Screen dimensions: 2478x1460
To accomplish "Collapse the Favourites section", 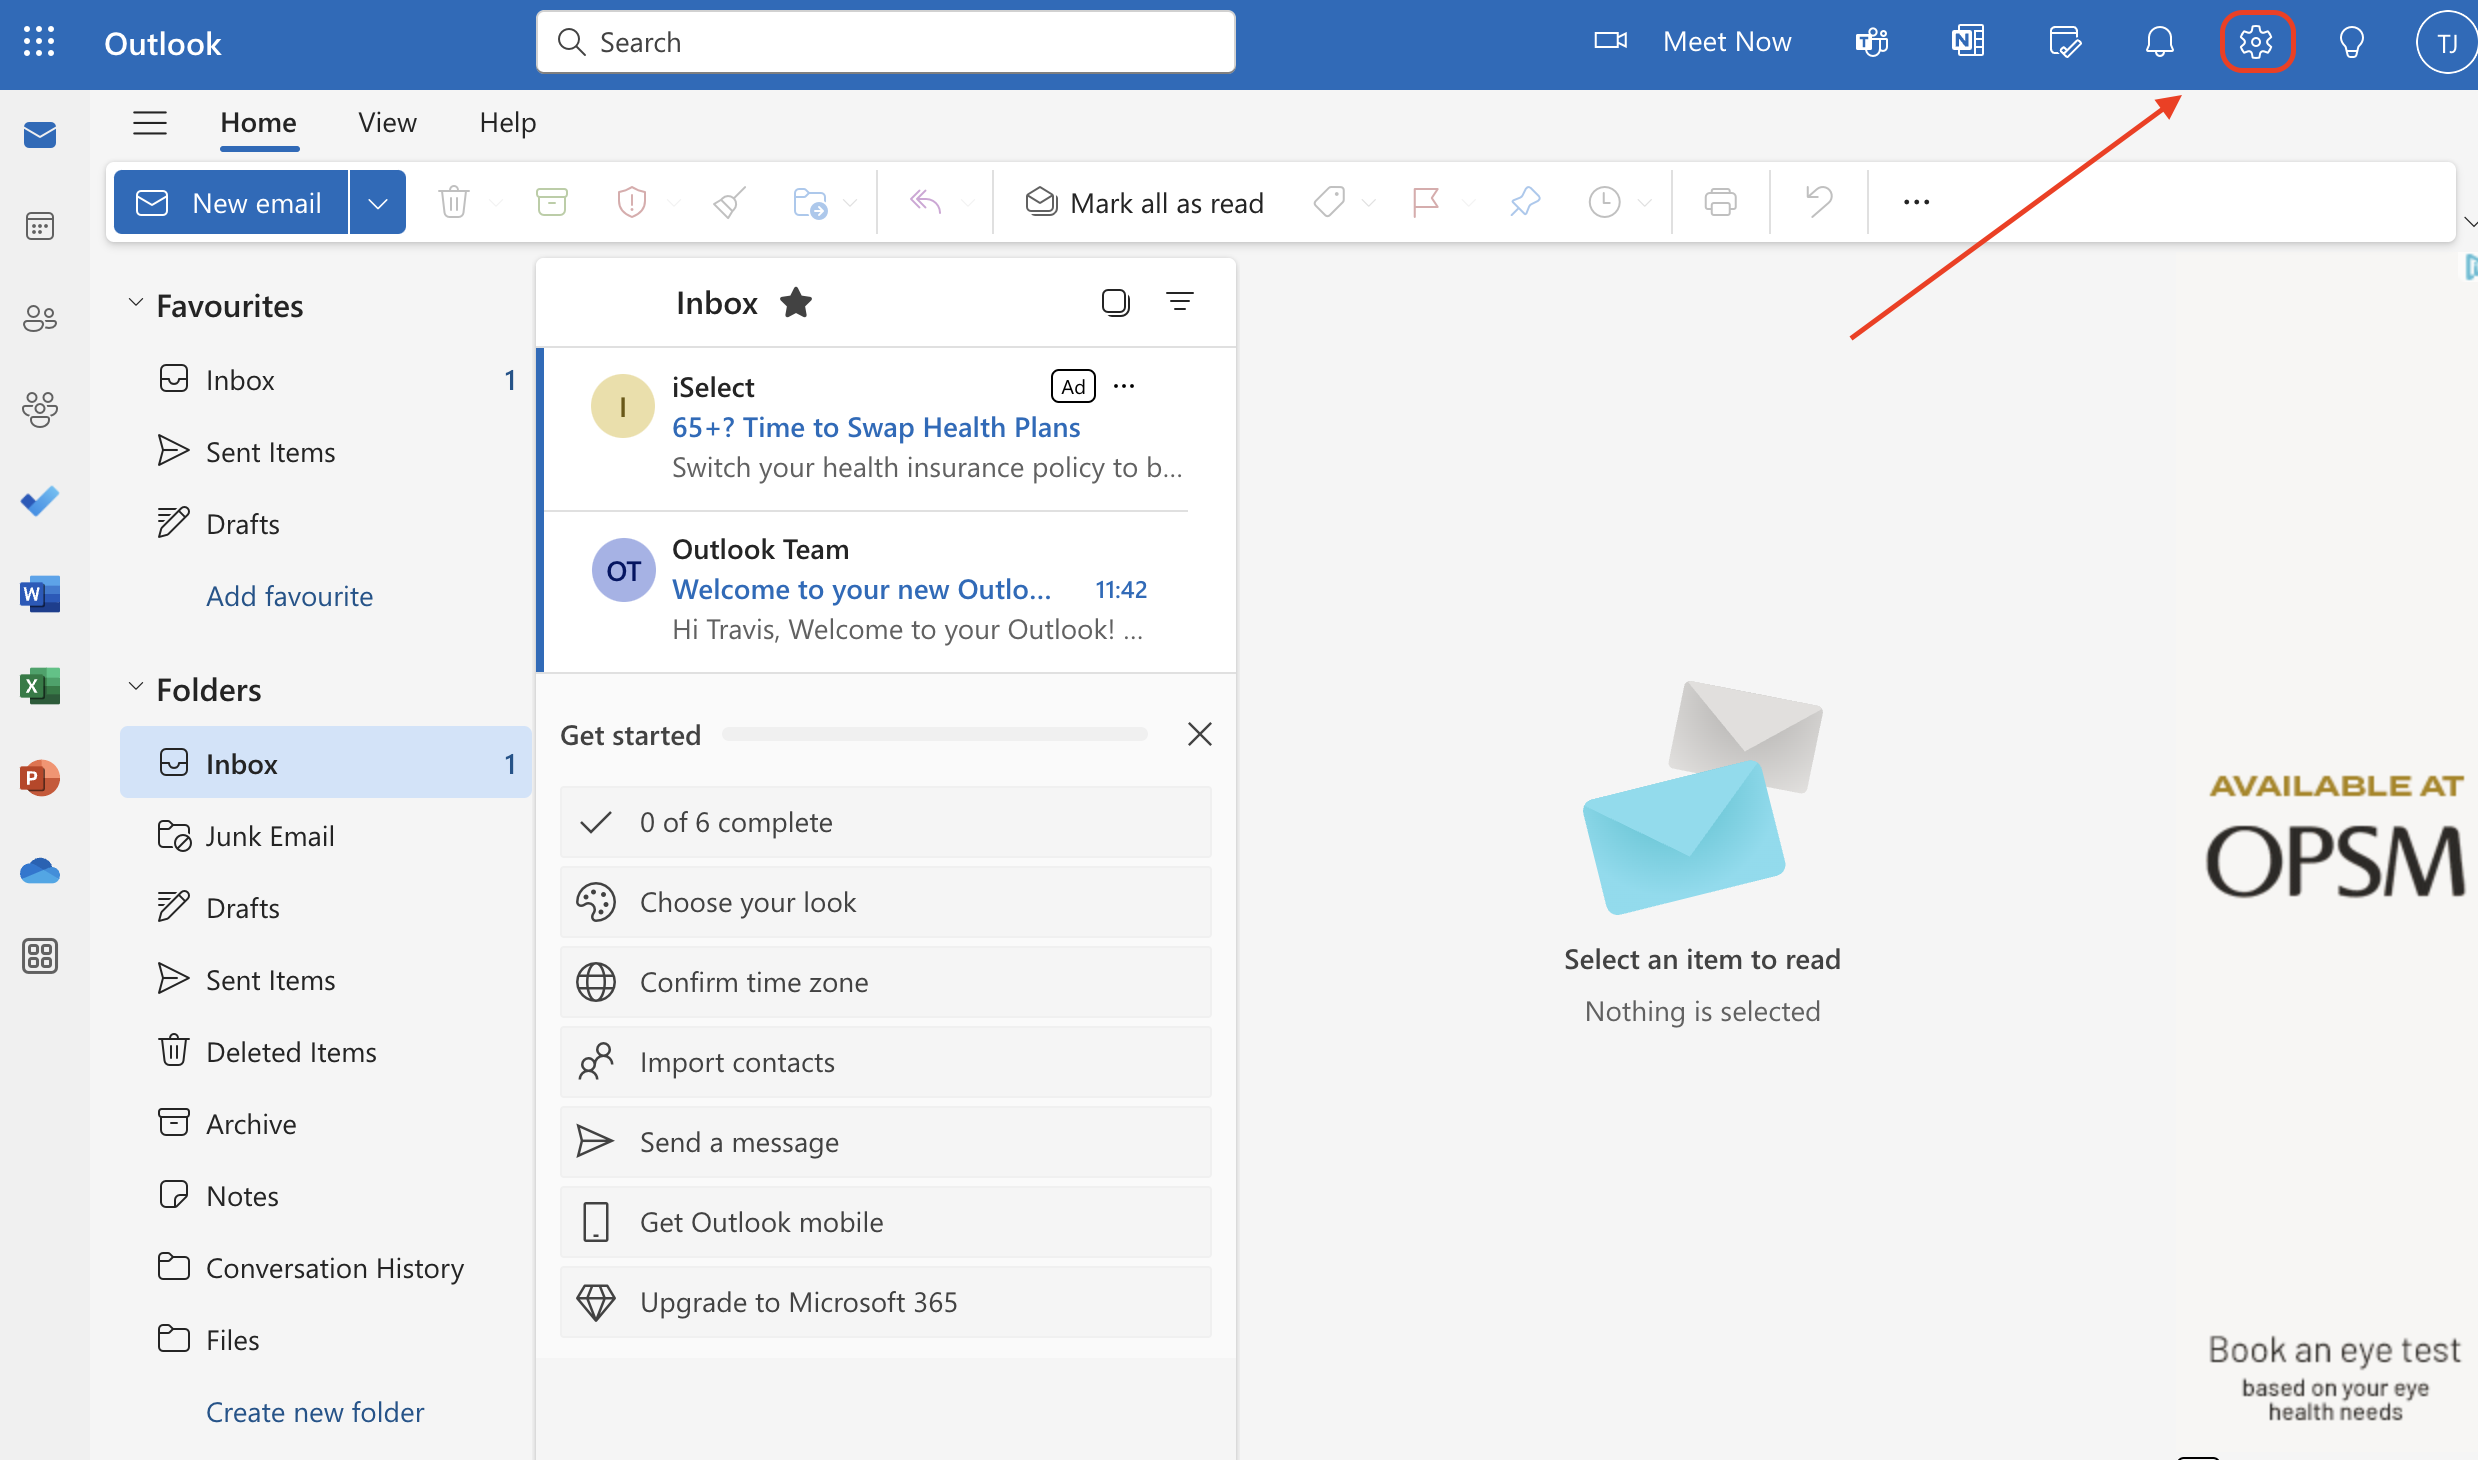I will click(x=136, y=303).
